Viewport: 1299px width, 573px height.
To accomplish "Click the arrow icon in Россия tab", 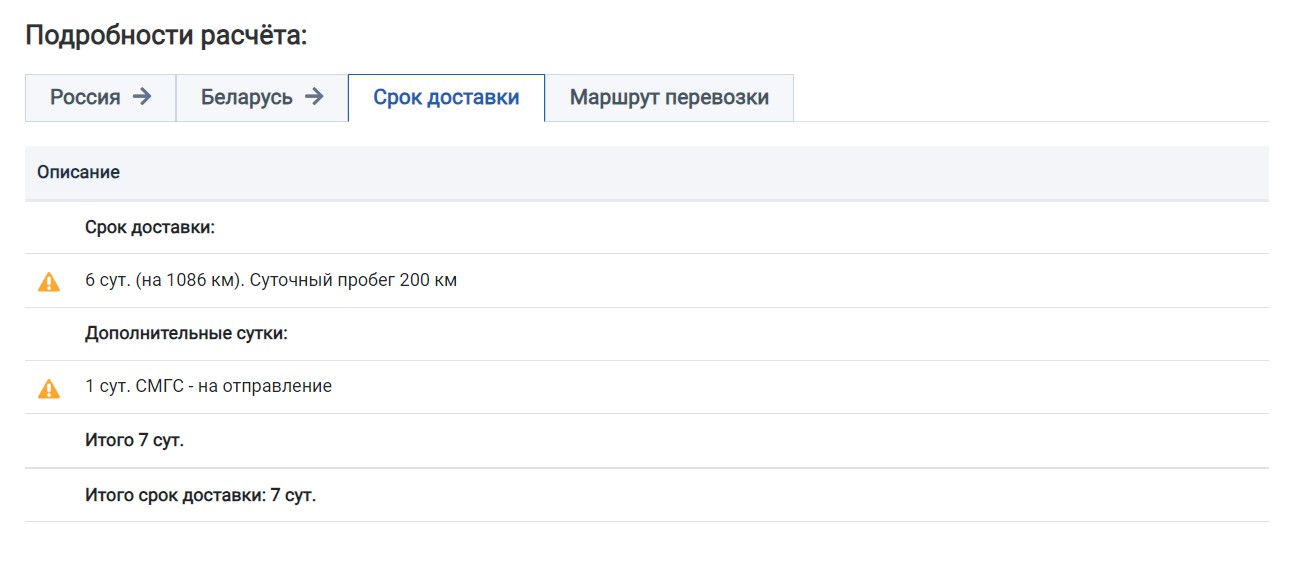I will (142, 97).
